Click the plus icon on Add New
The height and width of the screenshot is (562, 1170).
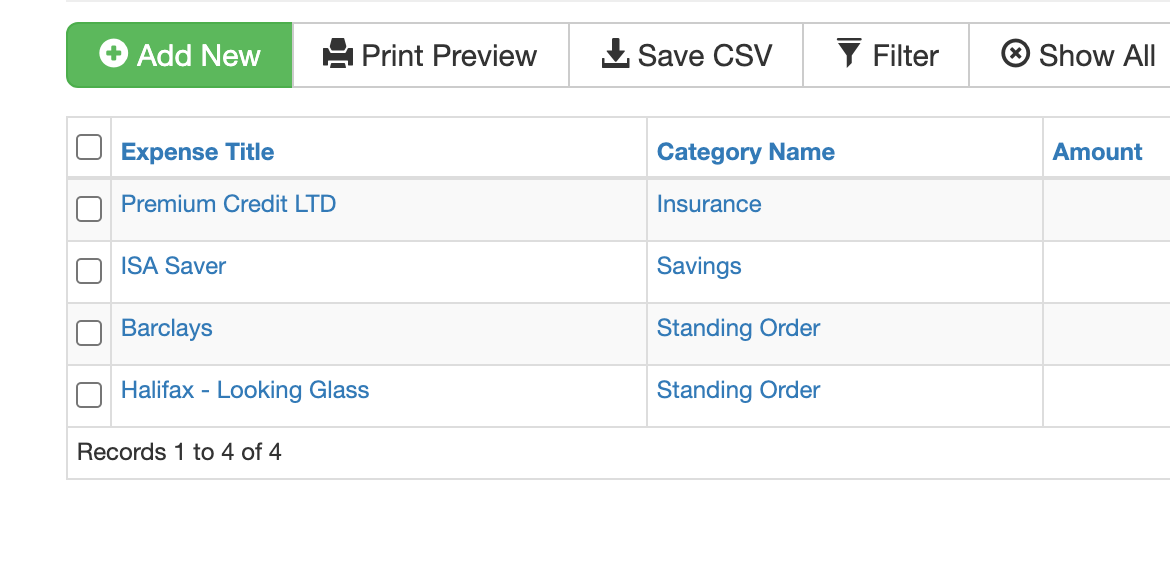[x=113, y=54]
